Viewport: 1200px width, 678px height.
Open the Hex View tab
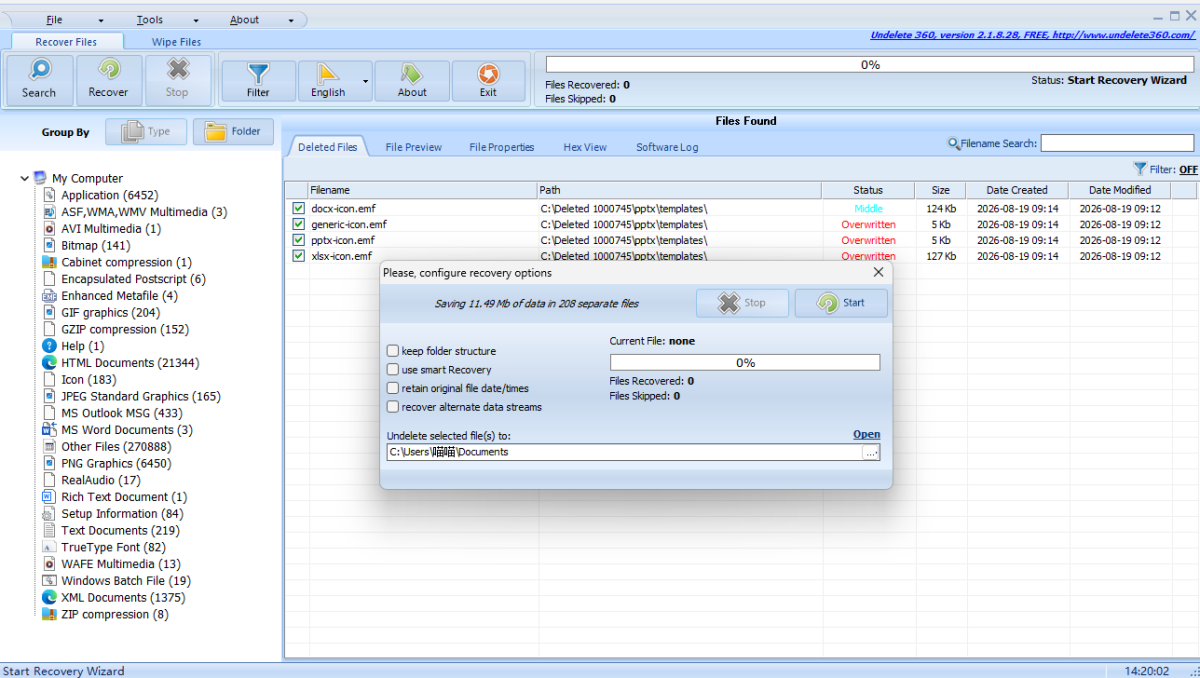pos(585,147)
